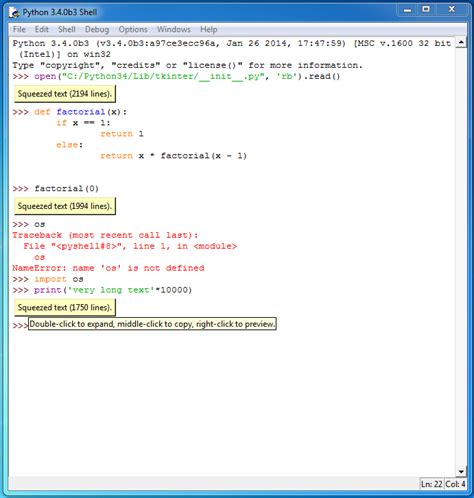Viewport: 474px width, 498px height.
Task: Click the 'File "<pyshell#8>"' traceback line
Action: [130, 246]
